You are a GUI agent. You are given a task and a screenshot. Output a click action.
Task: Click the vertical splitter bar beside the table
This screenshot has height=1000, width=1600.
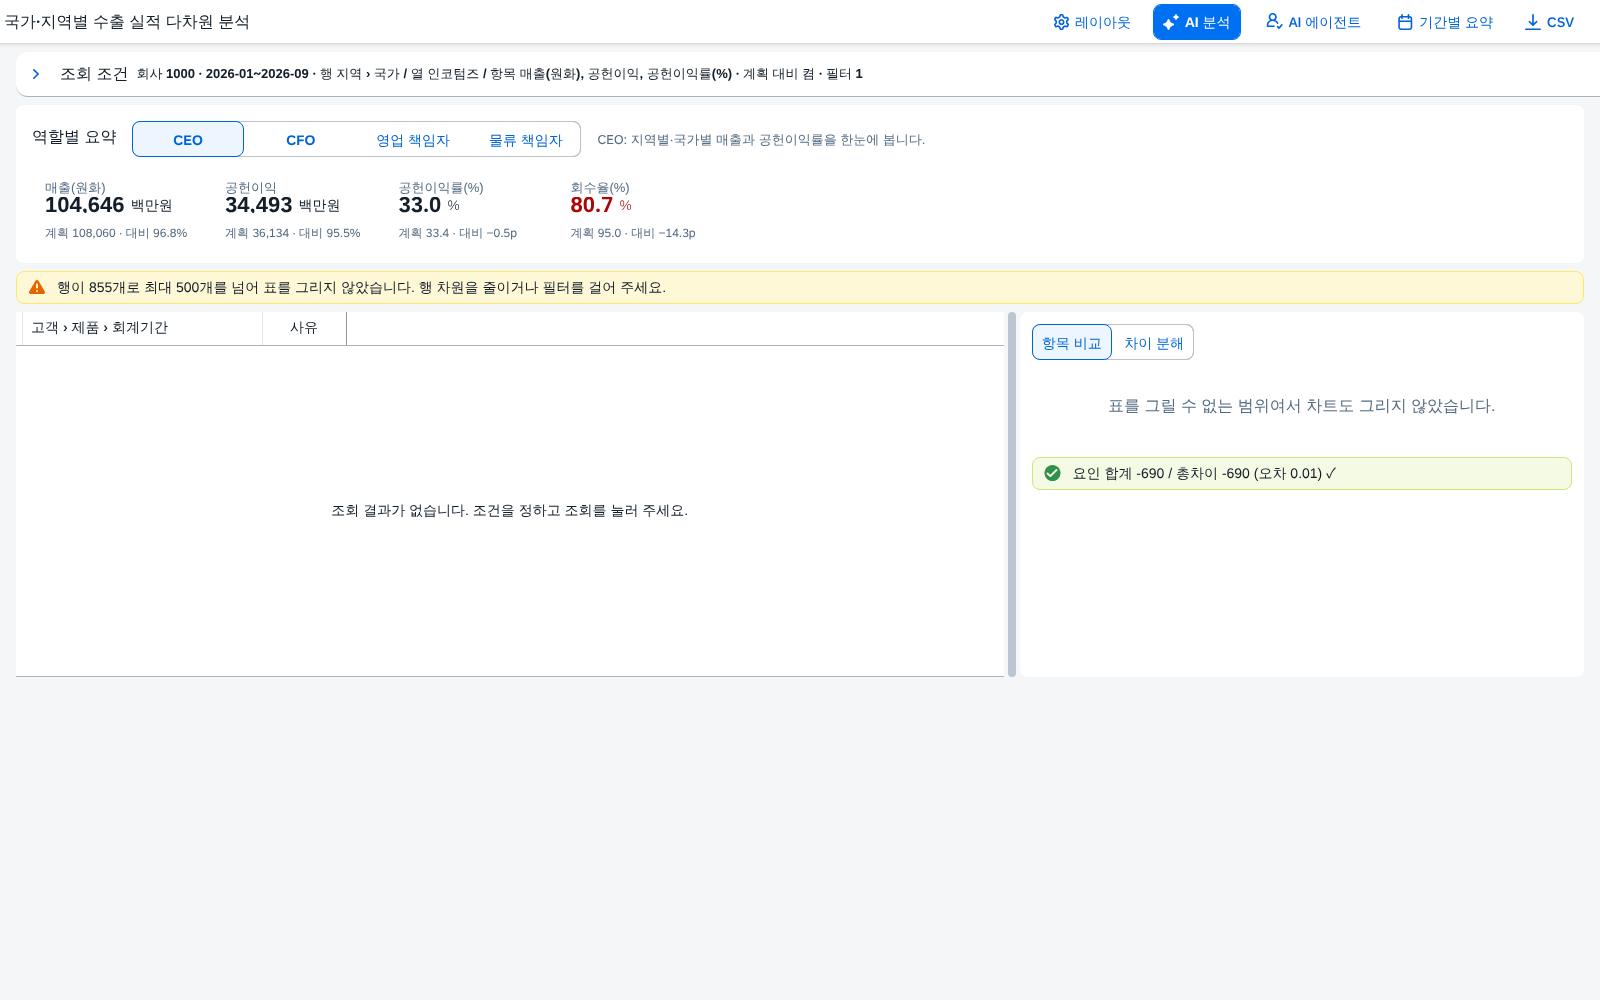point(1011,494)
